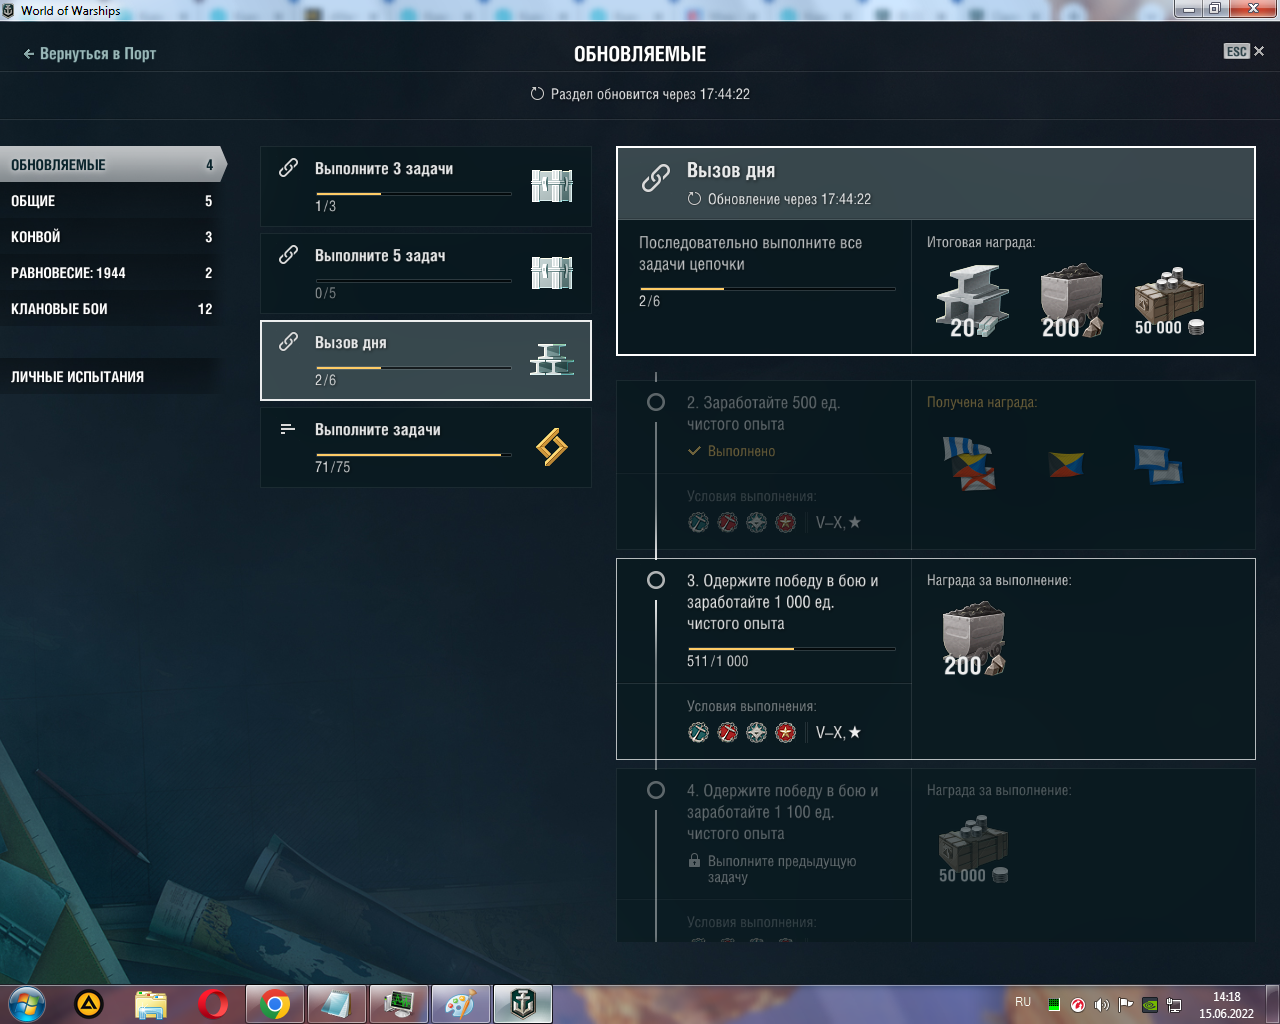Click the single red-yellow signal flag reward
The height and width of the screenshot is (1024, 1280).
click(1066, 464)
